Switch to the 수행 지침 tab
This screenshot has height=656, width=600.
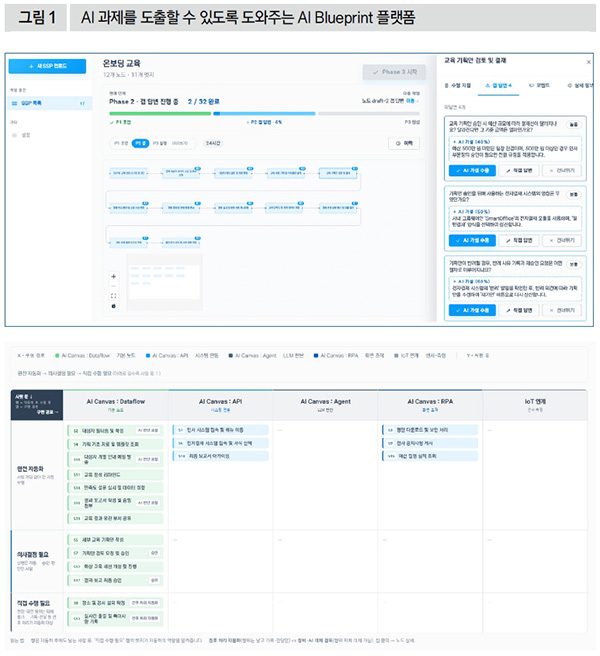[458, 85]
